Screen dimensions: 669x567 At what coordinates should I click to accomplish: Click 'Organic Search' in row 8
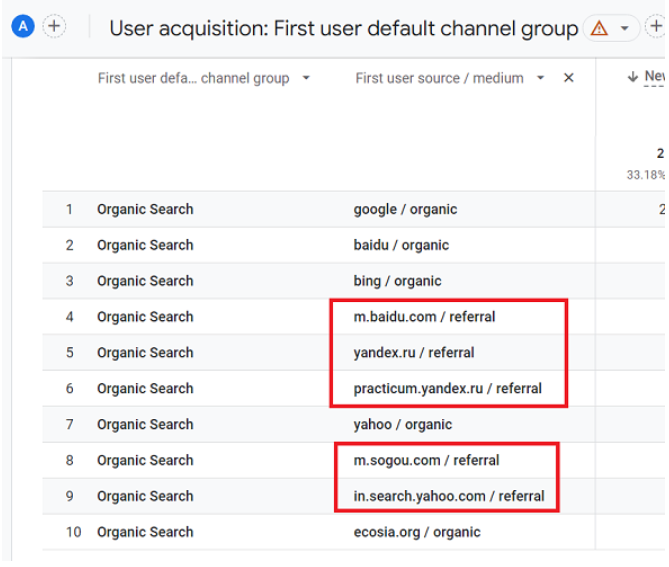145,460
